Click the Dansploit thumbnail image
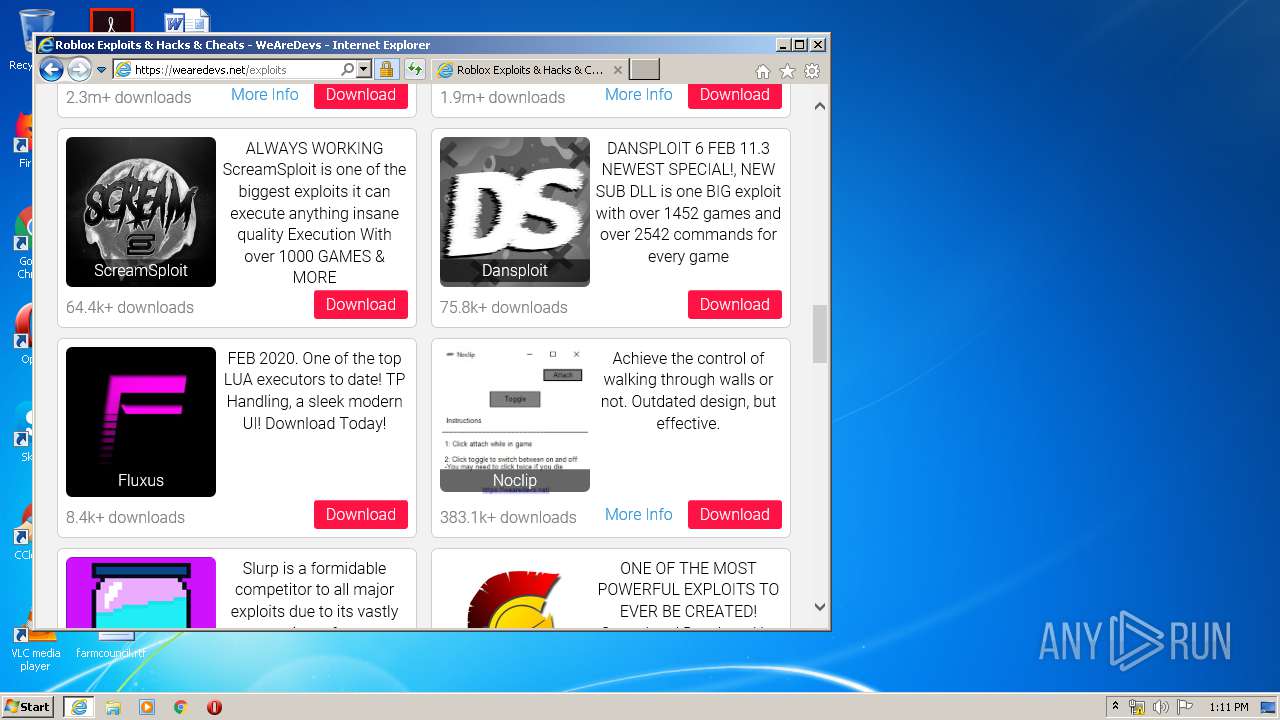 point(515,212)
